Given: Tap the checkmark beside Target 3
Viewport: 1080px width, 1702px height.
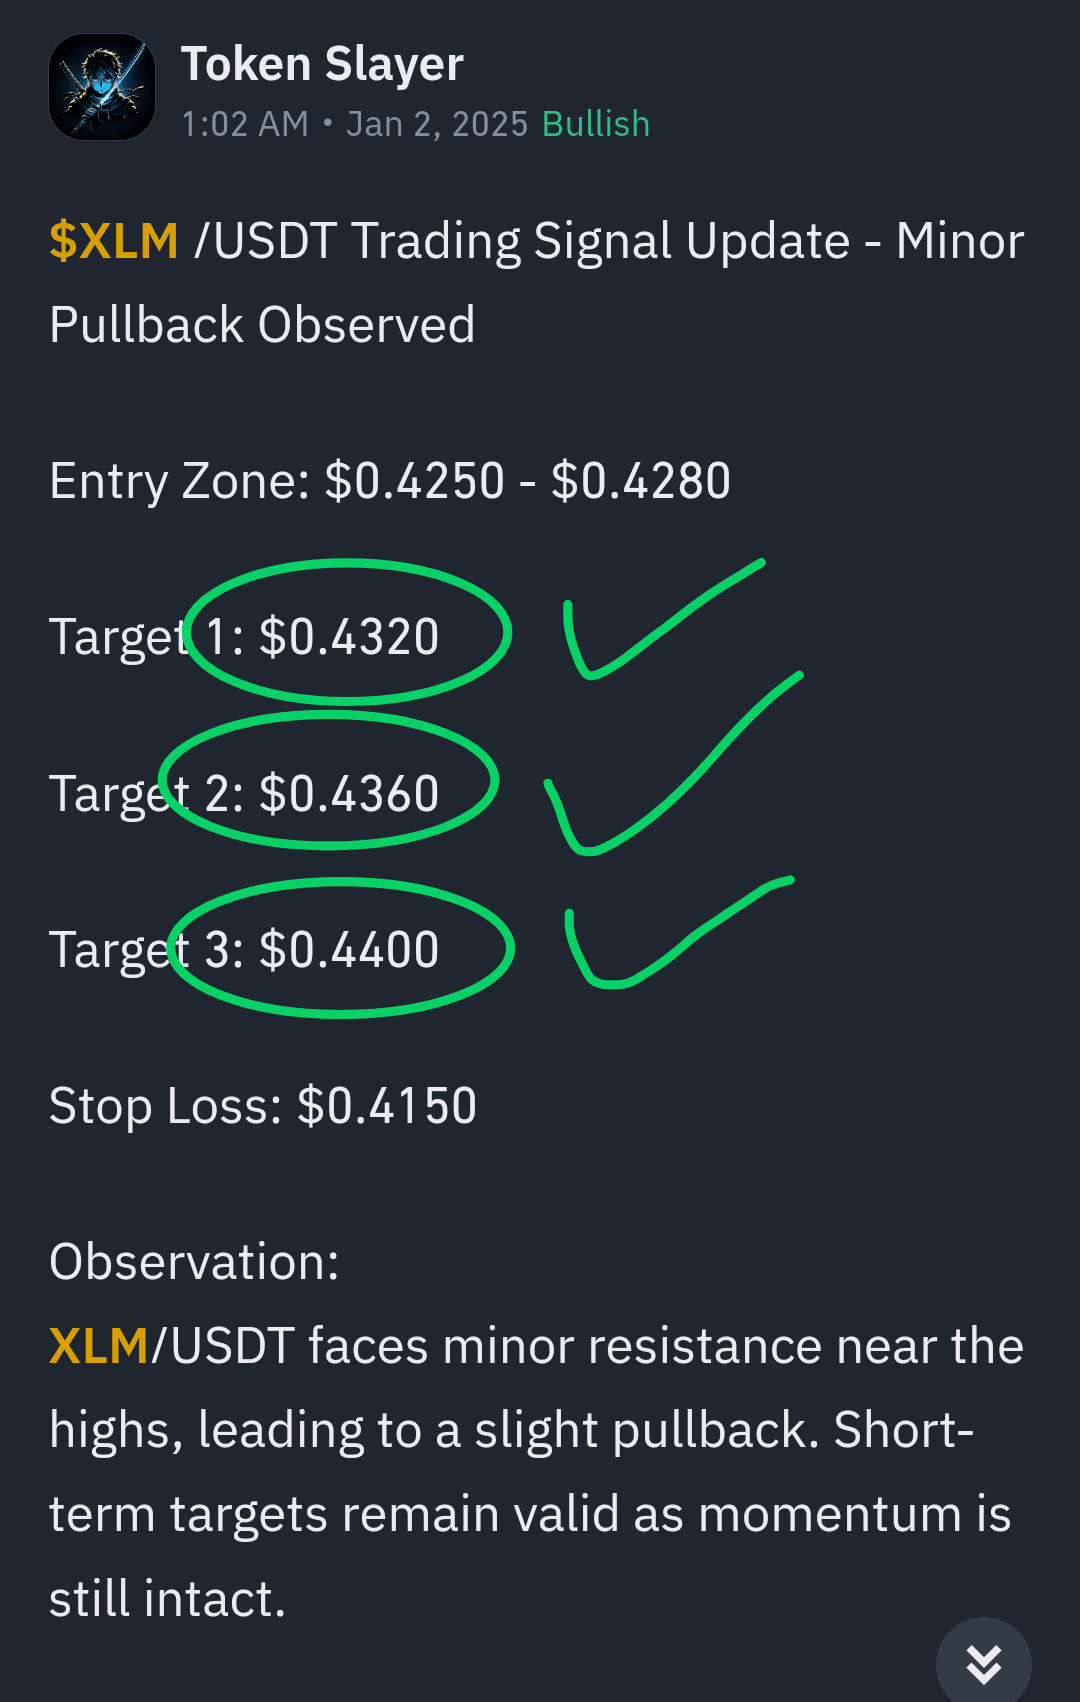Looking at the screenshot, I should 678,933.
